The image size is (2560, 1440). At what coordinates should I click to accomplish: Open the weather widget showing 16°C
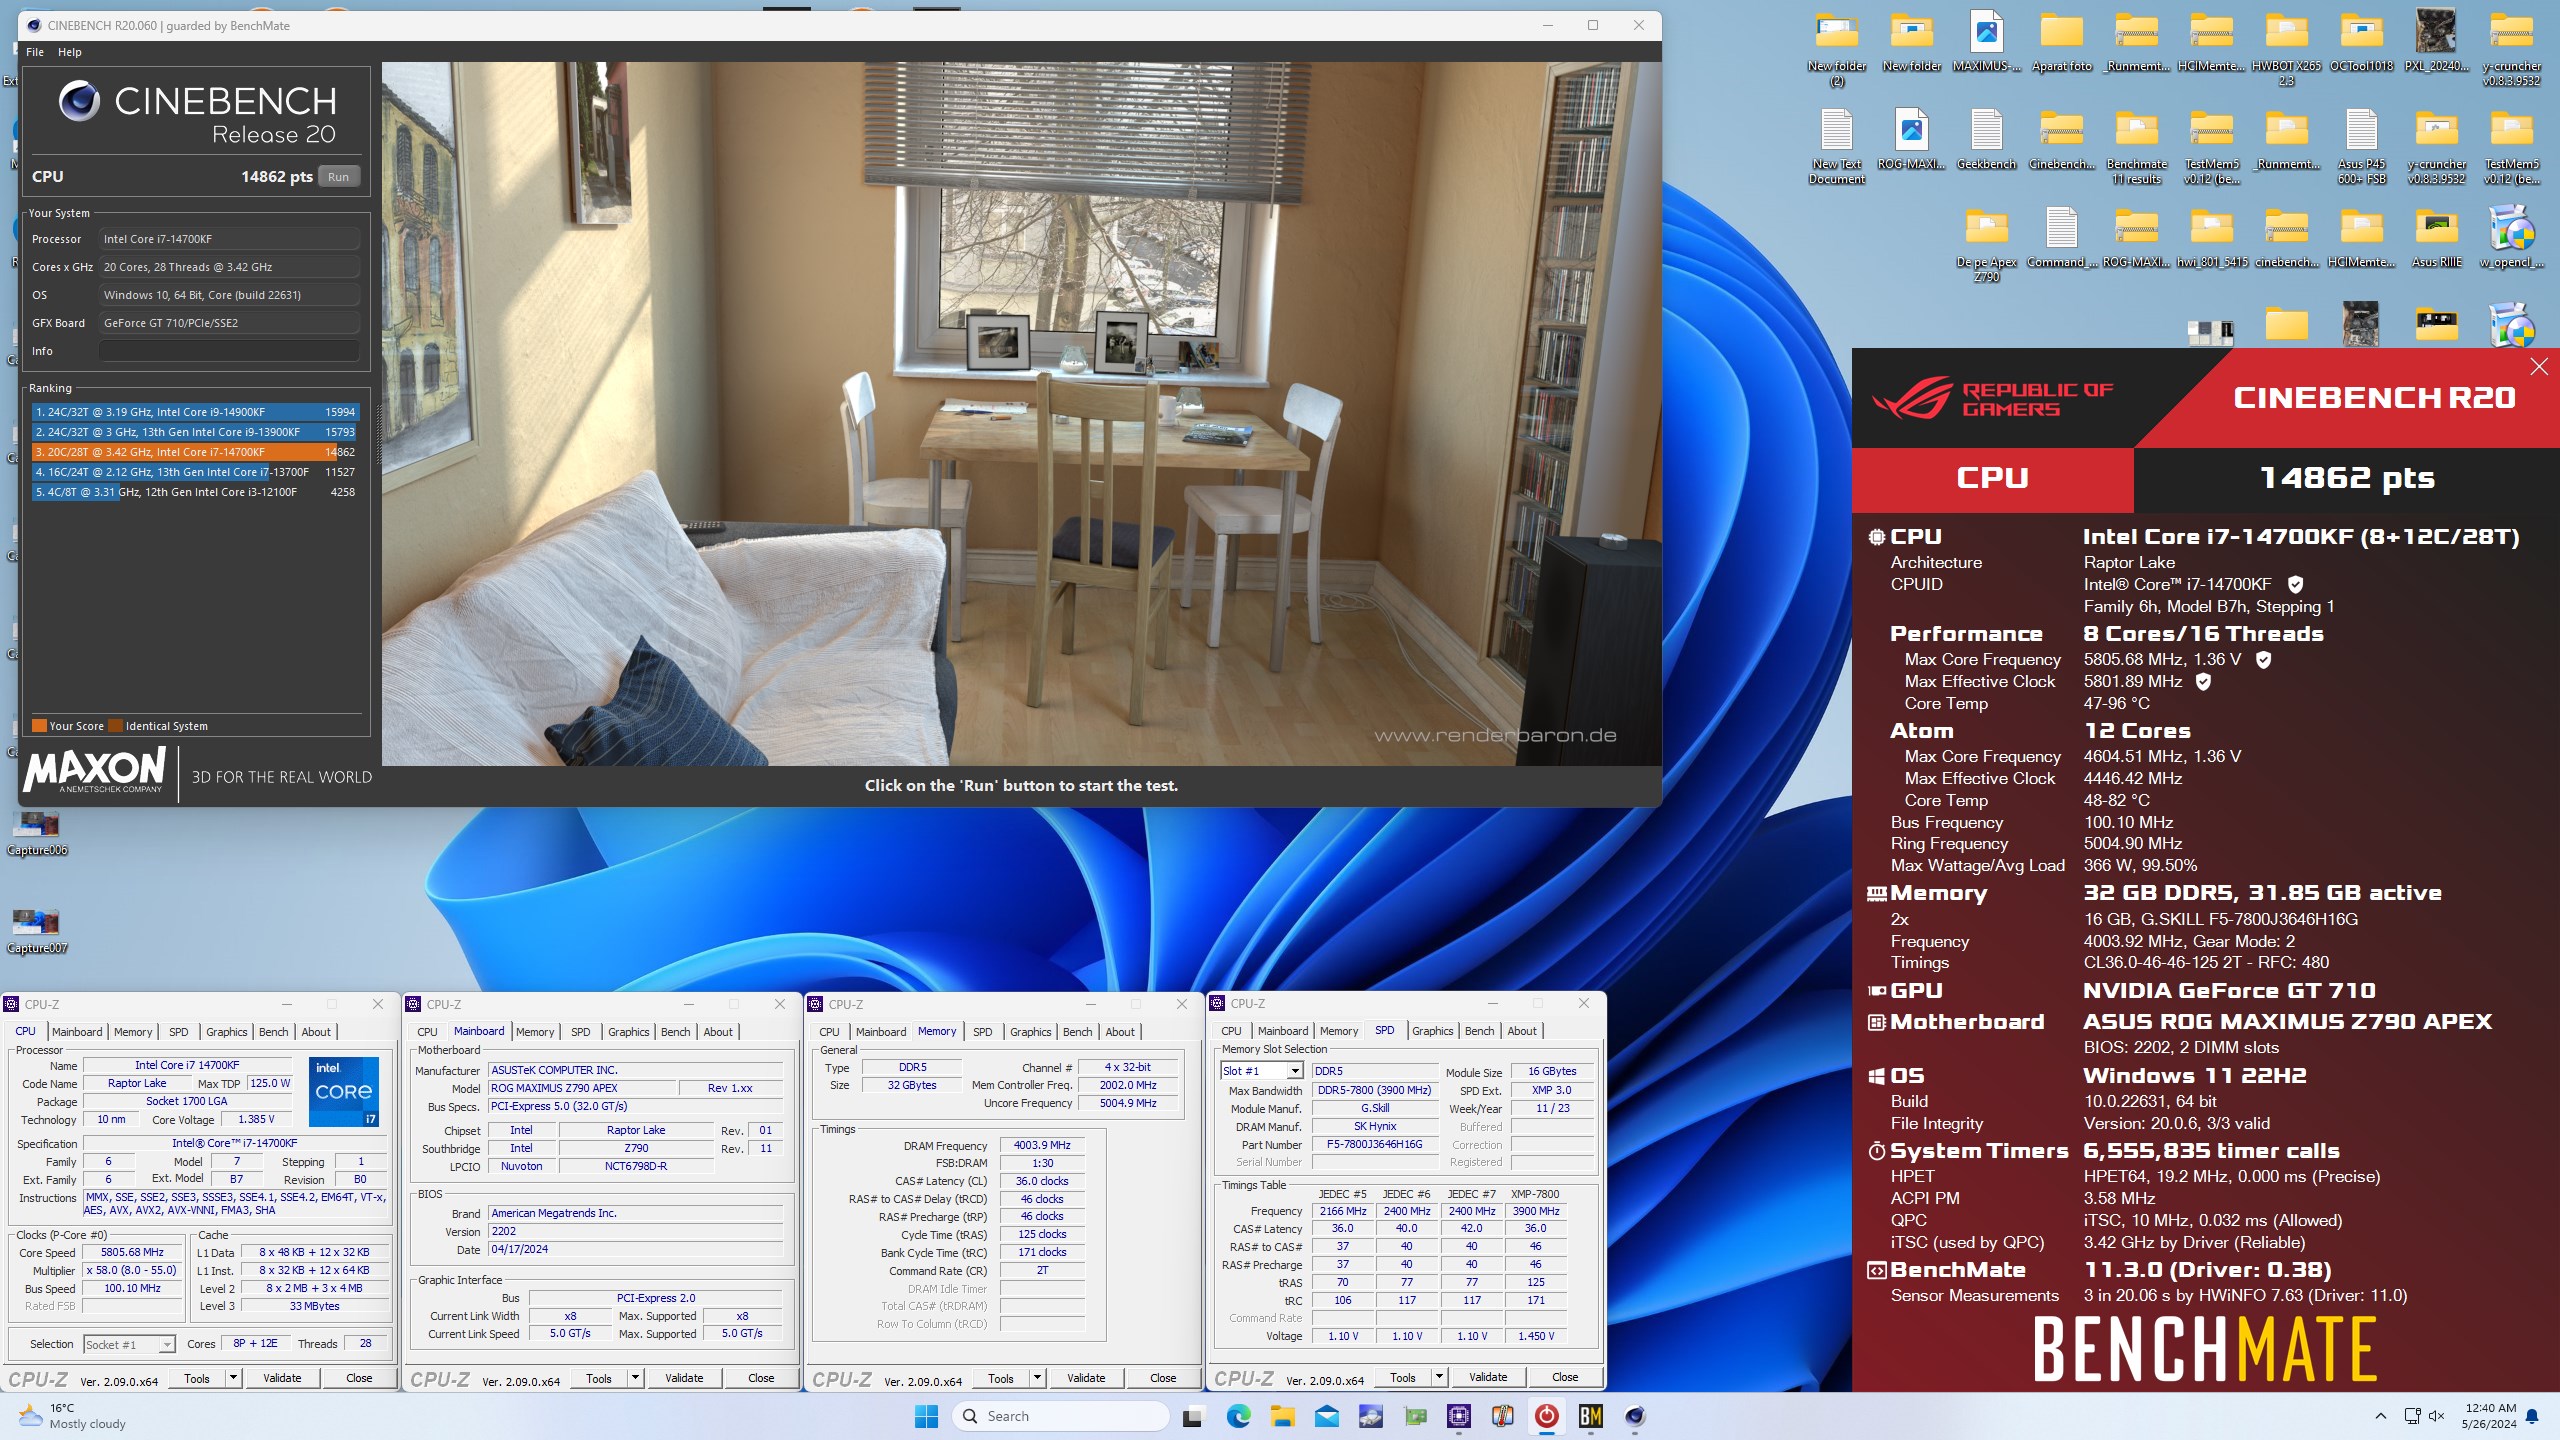click(72, 1416)
